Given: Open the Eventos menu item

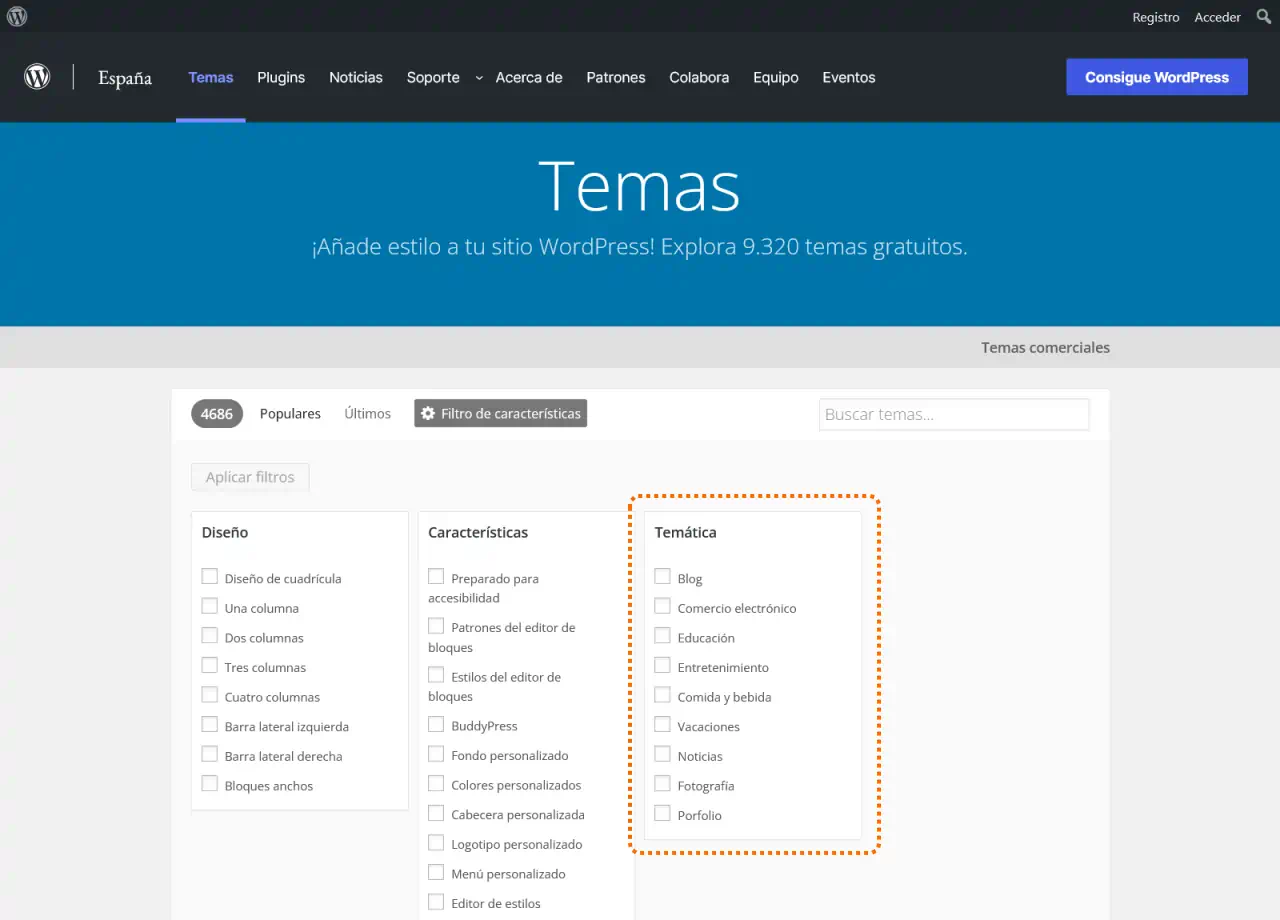Looking at the screenshot, I should click(x=849, y=77).
